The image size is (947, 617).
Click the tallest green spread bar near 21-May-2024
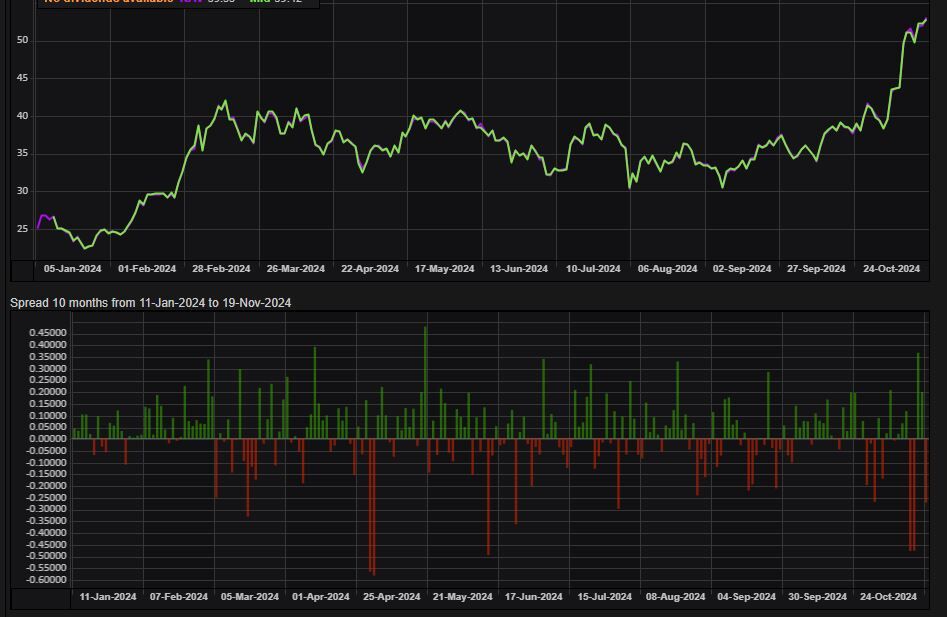click(426, 382)
